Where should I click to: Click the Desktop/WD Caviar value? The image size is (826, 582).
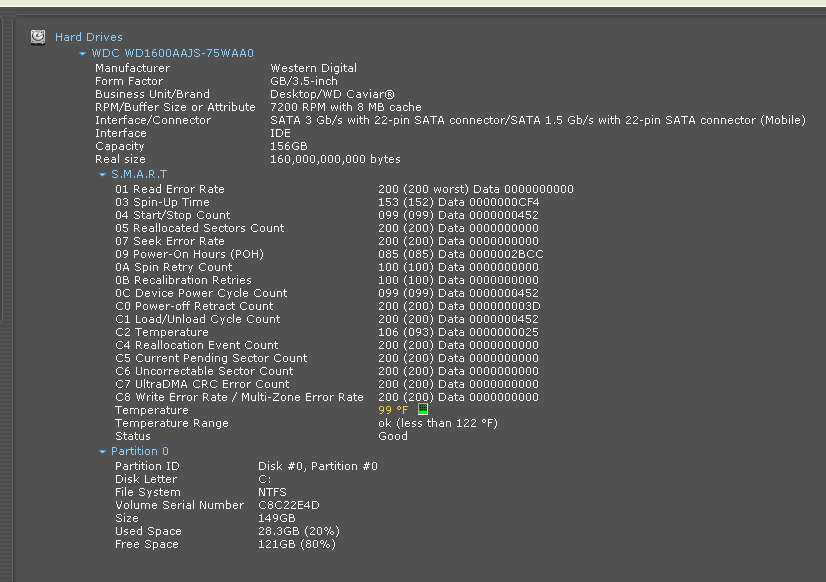(x=332, y=94)
